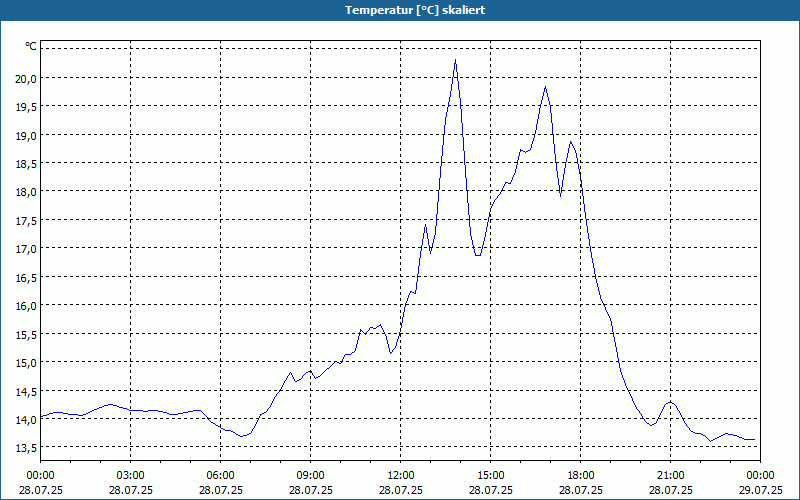Click the 13,5 y-axis value
Screen dimensions: 800x500
pos(28,447)
